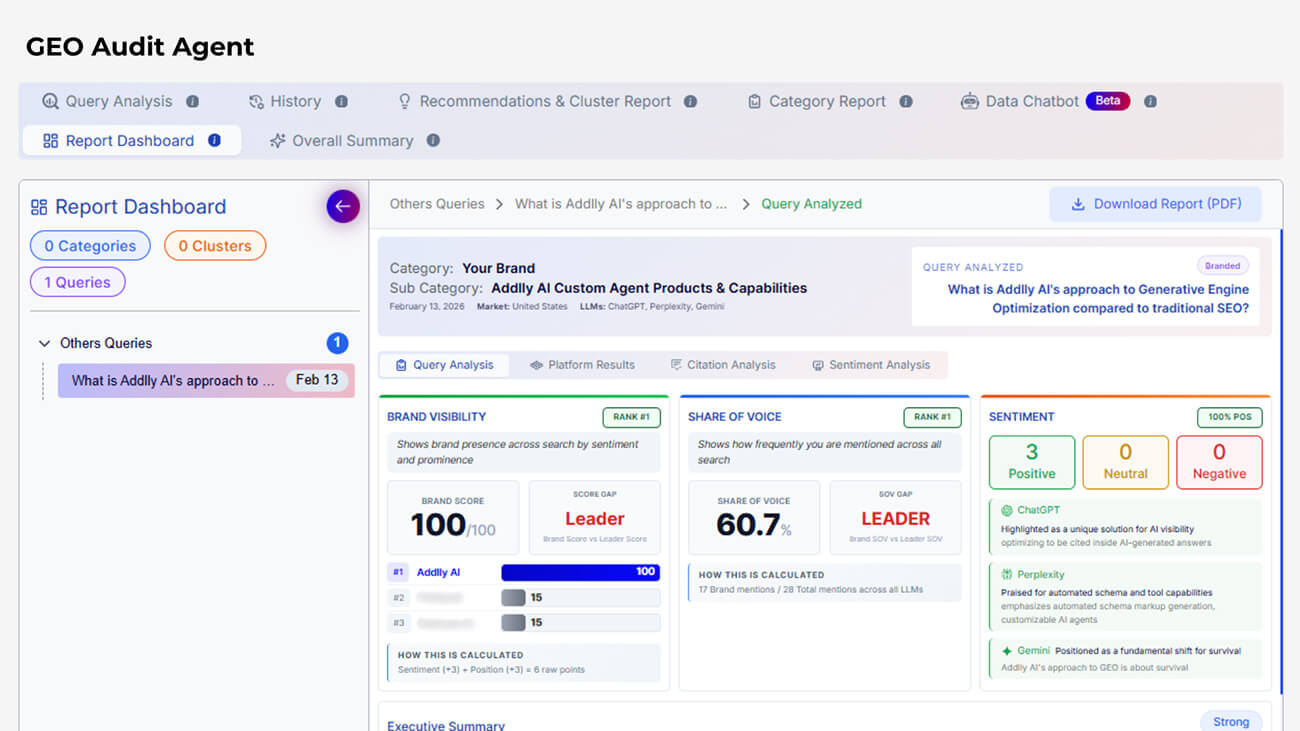Click the GEO Audit Agent title
The height and width of the screenshot is (731, 1300).
140,47
